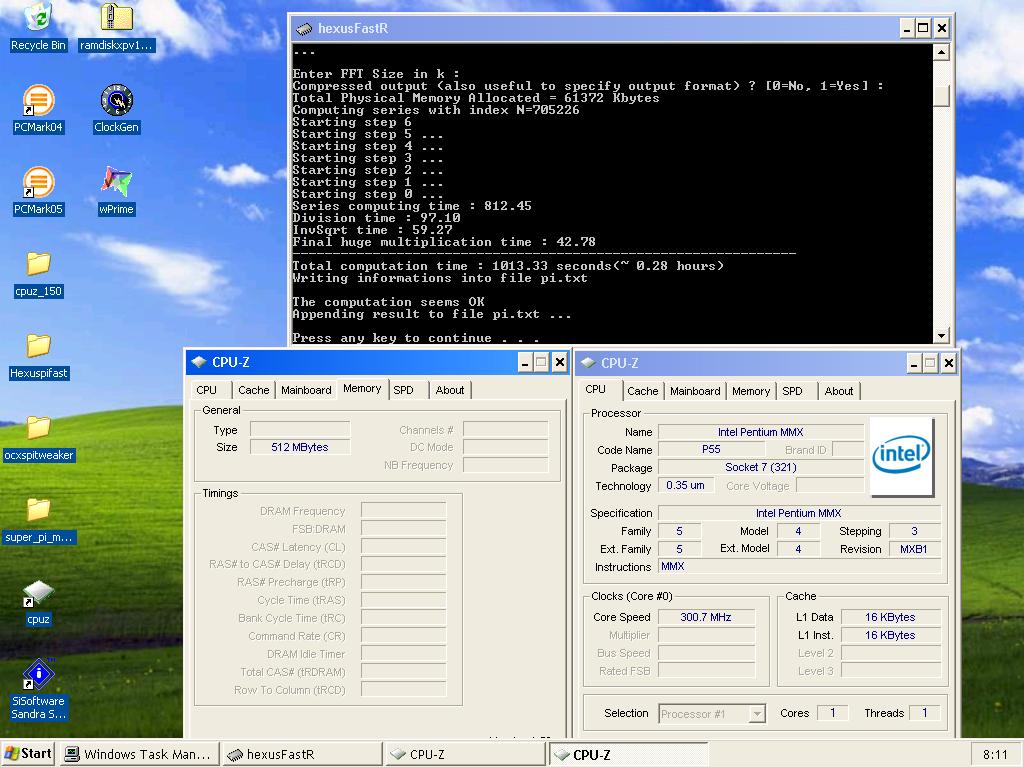This screenshot has height=768, width=1024.
Task: Click the left CPU-Z title bar icon
Action: click(199, 362)
